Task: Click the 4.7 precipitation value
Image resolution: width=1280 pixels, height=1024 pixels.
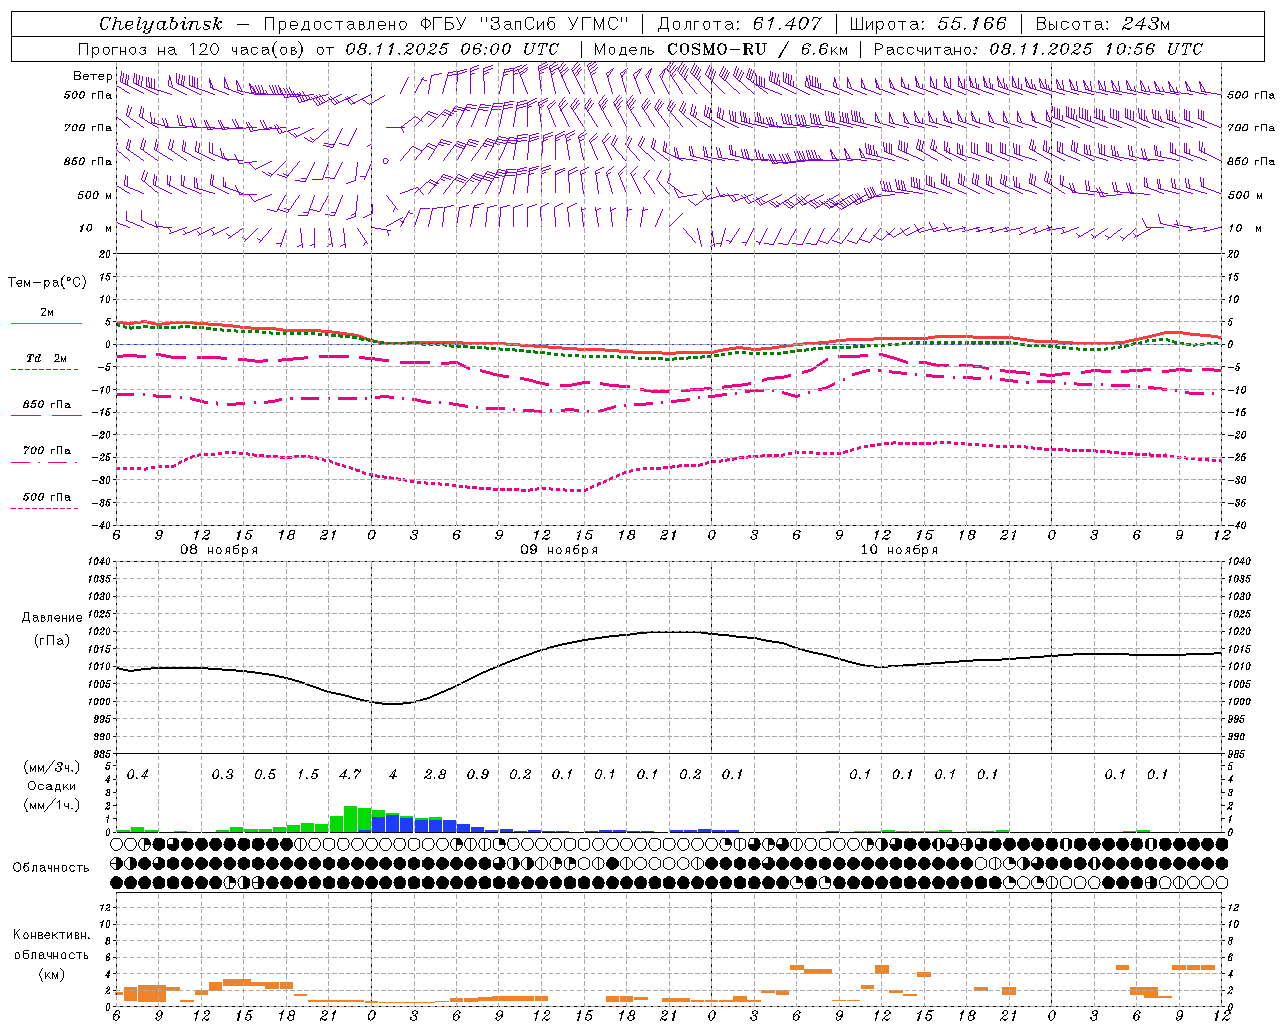Action: tap(350, 775)
